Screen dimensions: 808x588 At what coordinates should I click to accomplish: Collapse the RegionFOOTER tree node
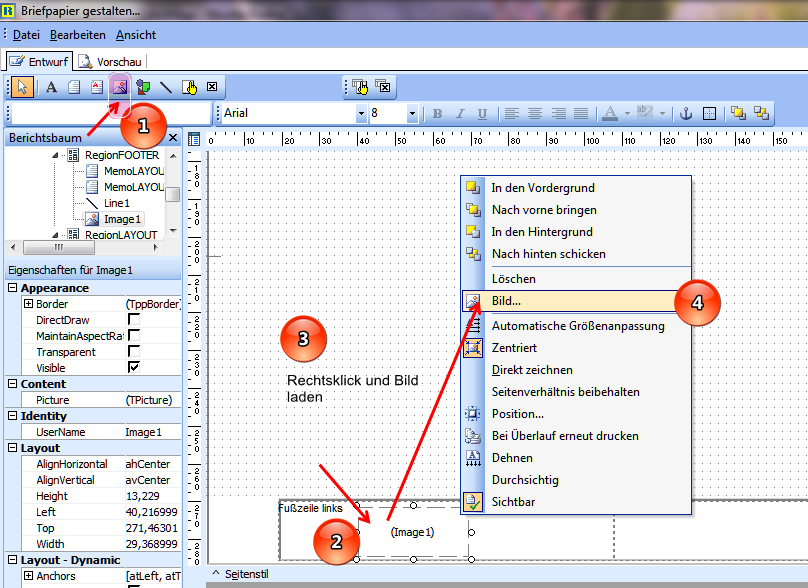55,155
